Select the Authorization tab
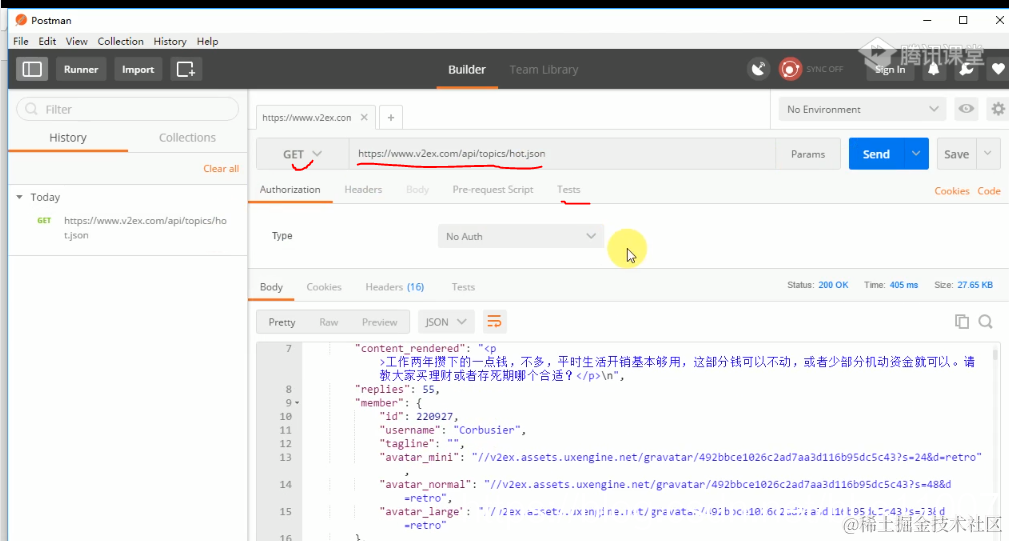The width and height of the screenshot is (1009, 541). 290,190
